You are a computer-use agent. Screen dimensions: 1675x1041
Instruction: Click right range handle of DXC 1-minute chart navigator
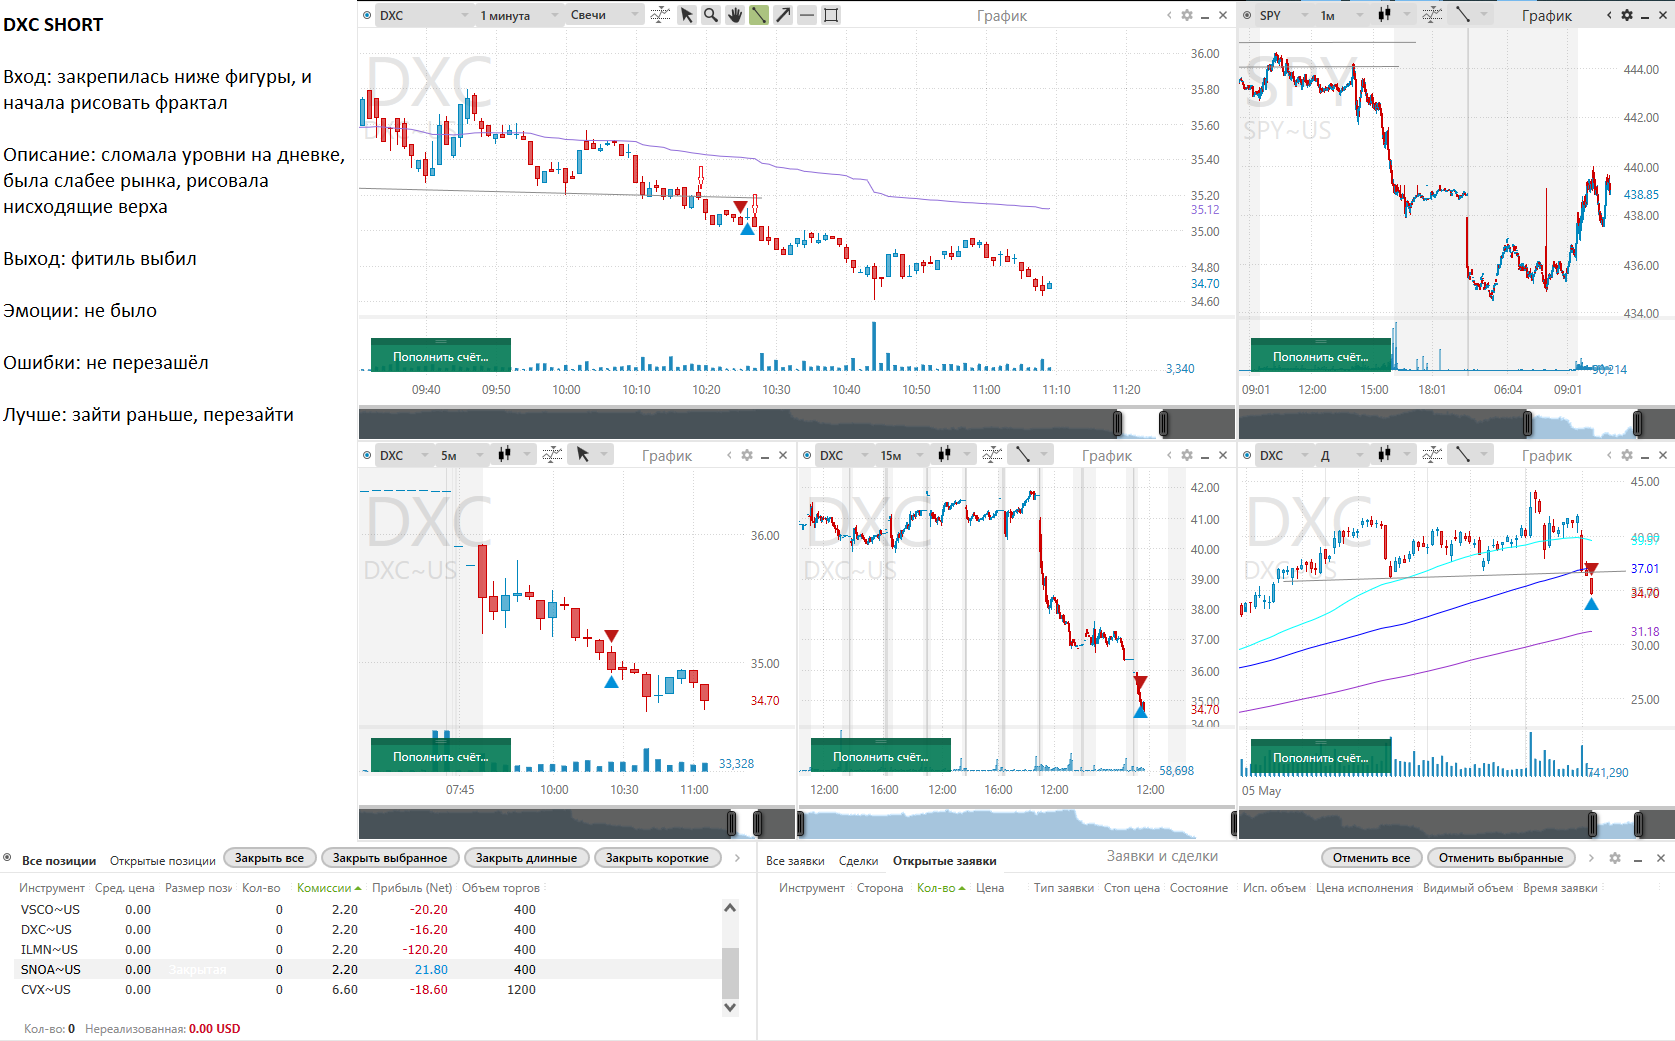(1164, 424)
